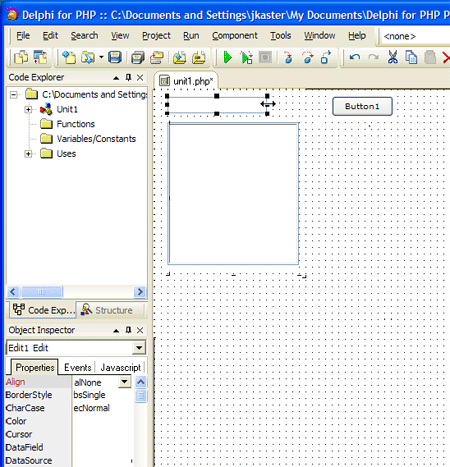Open the Run menu
This screenshot has height=467, width=450.
(191, 36)
